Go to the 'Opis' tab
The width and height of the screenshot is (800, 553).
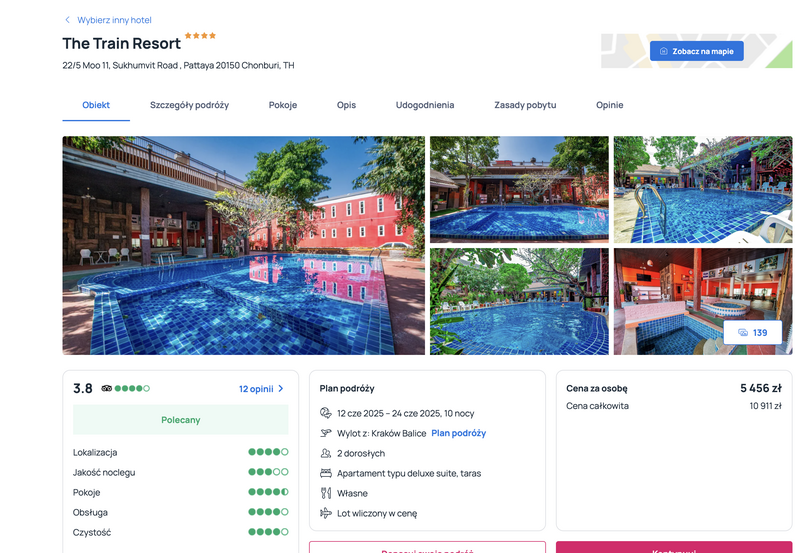pyautogui.click(x=346, y=105)
